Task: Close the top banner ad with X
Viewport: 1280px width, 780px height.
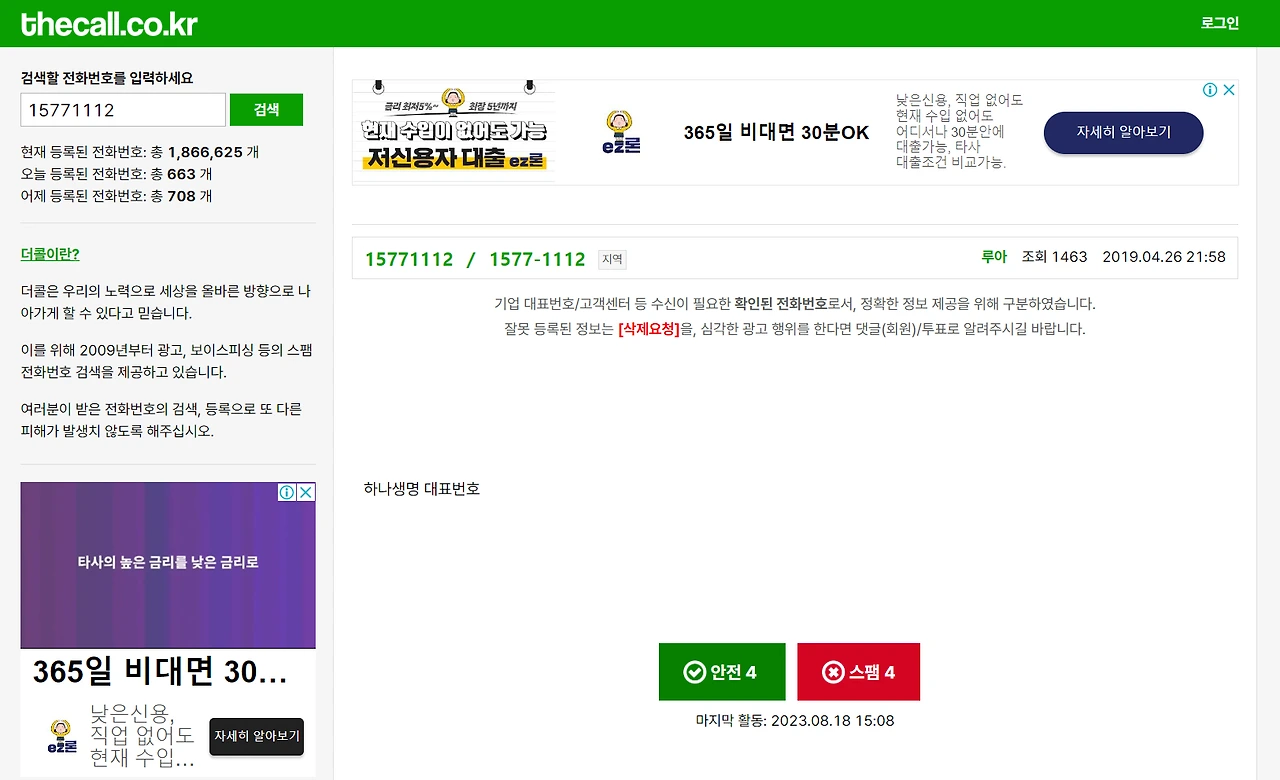Action: tap(1229, 90)
